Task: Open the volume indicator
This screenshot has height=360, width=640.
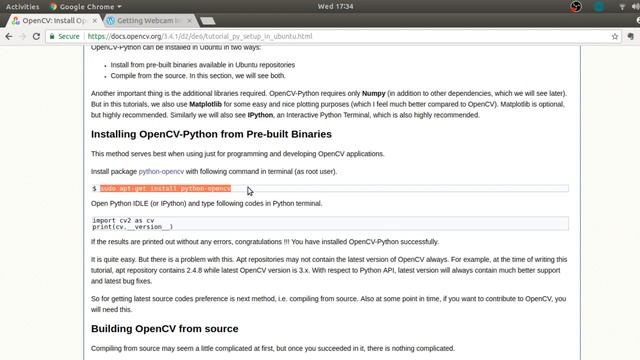Action: point(636,7)
